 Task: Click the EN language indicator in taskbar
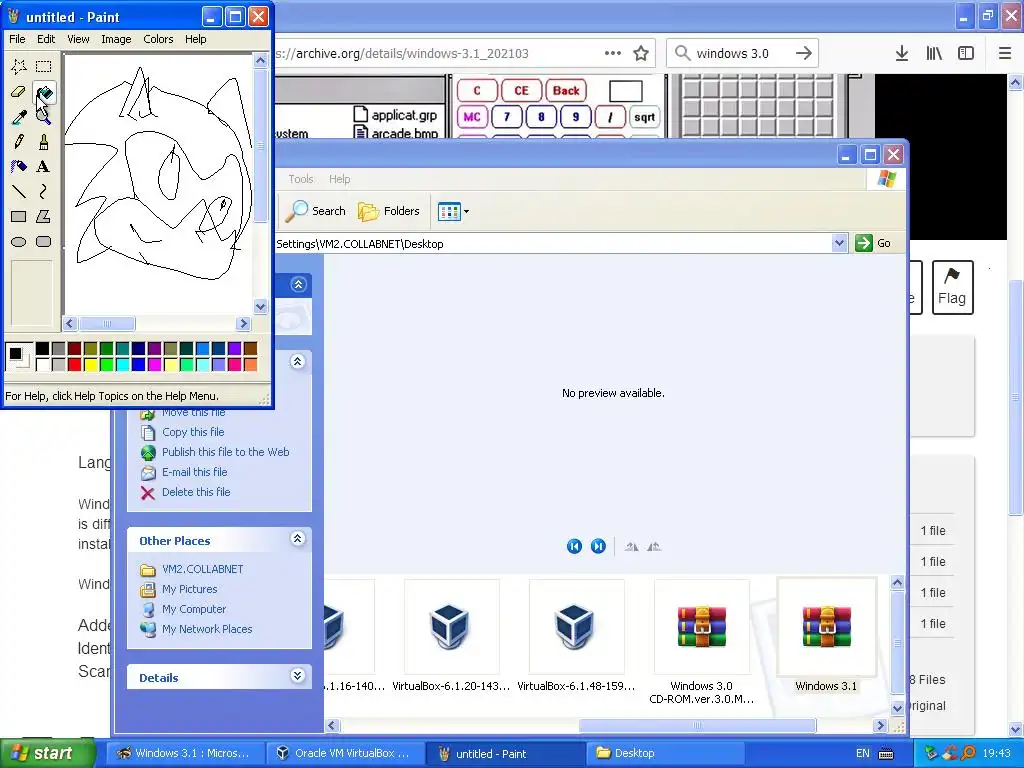863,754
